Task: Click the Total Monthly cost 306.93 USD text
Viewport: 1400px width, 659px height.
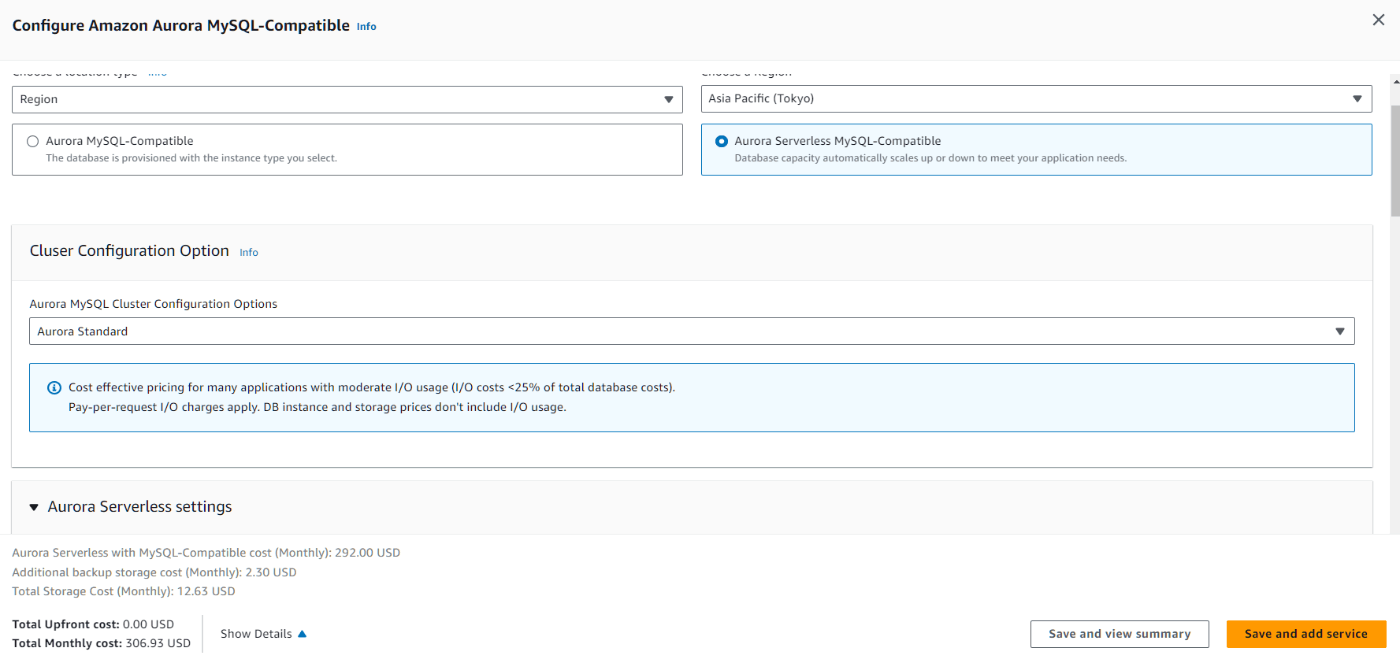Action: 101,643
